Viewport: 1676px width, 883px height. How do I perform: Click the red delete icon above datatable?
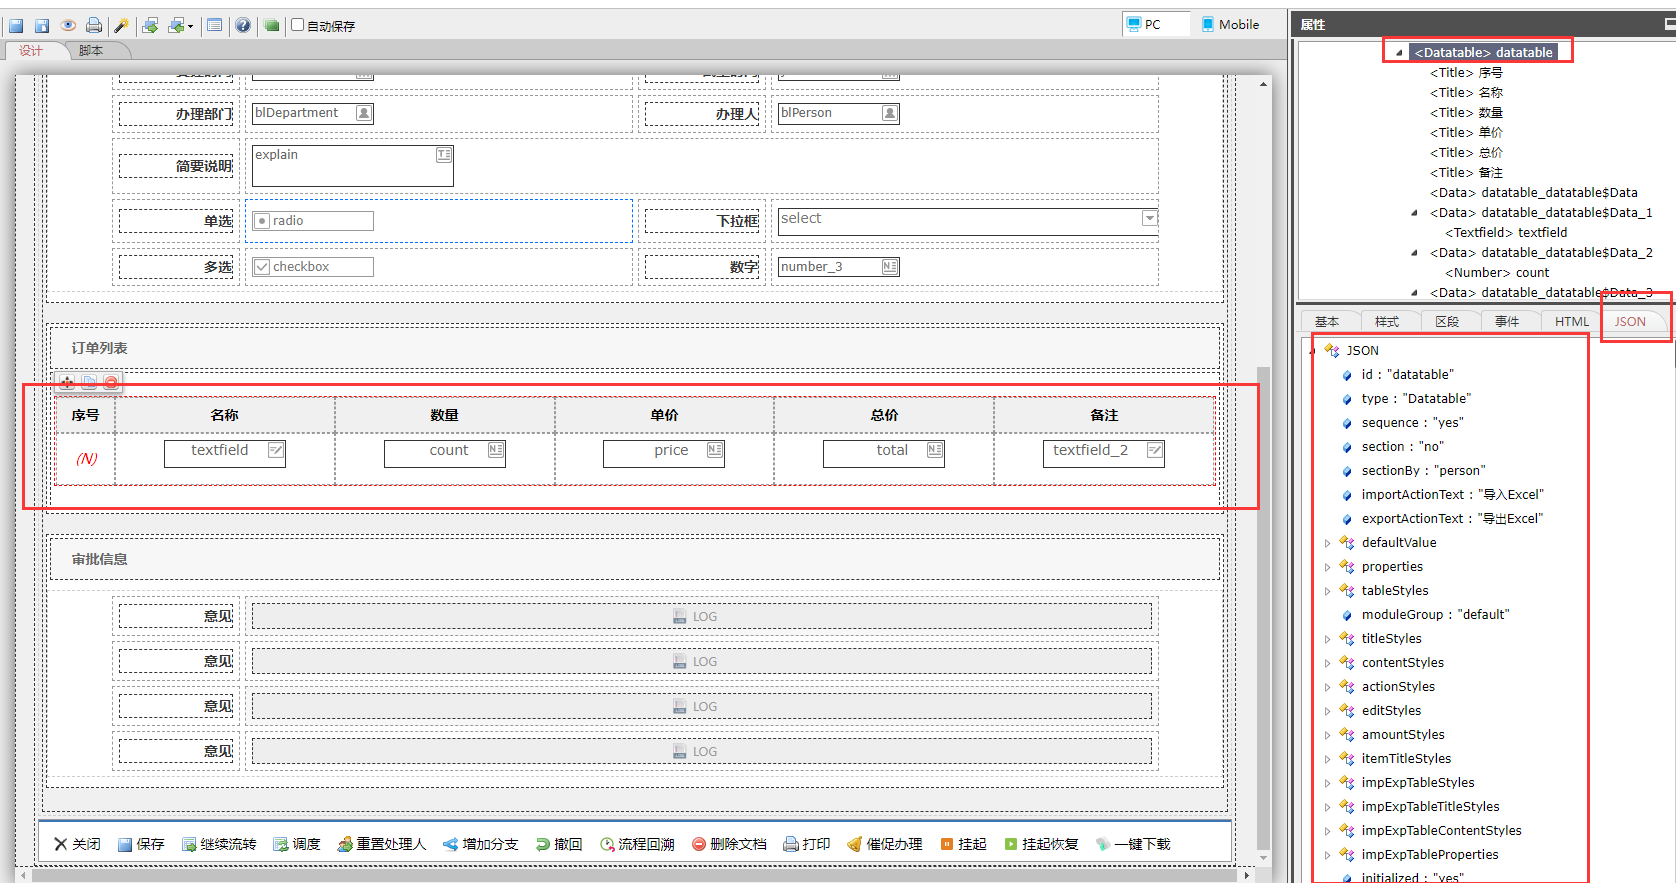(x=111, y=382)
